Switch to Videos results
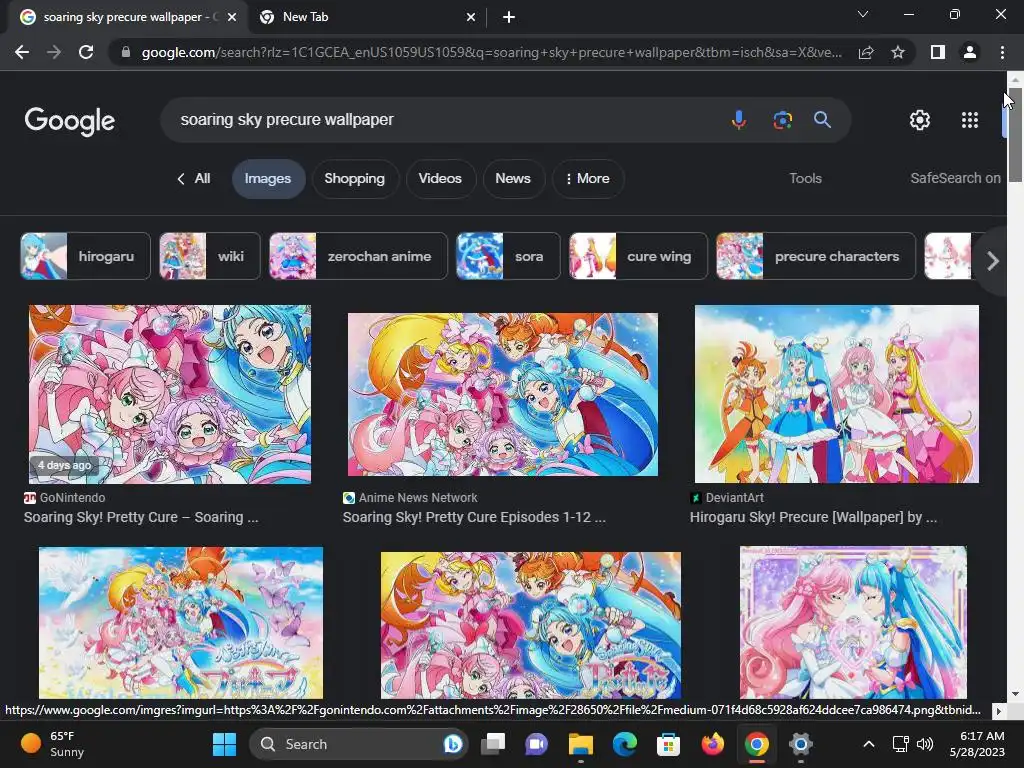1024x768 pixels. click(x=440, y=178)
